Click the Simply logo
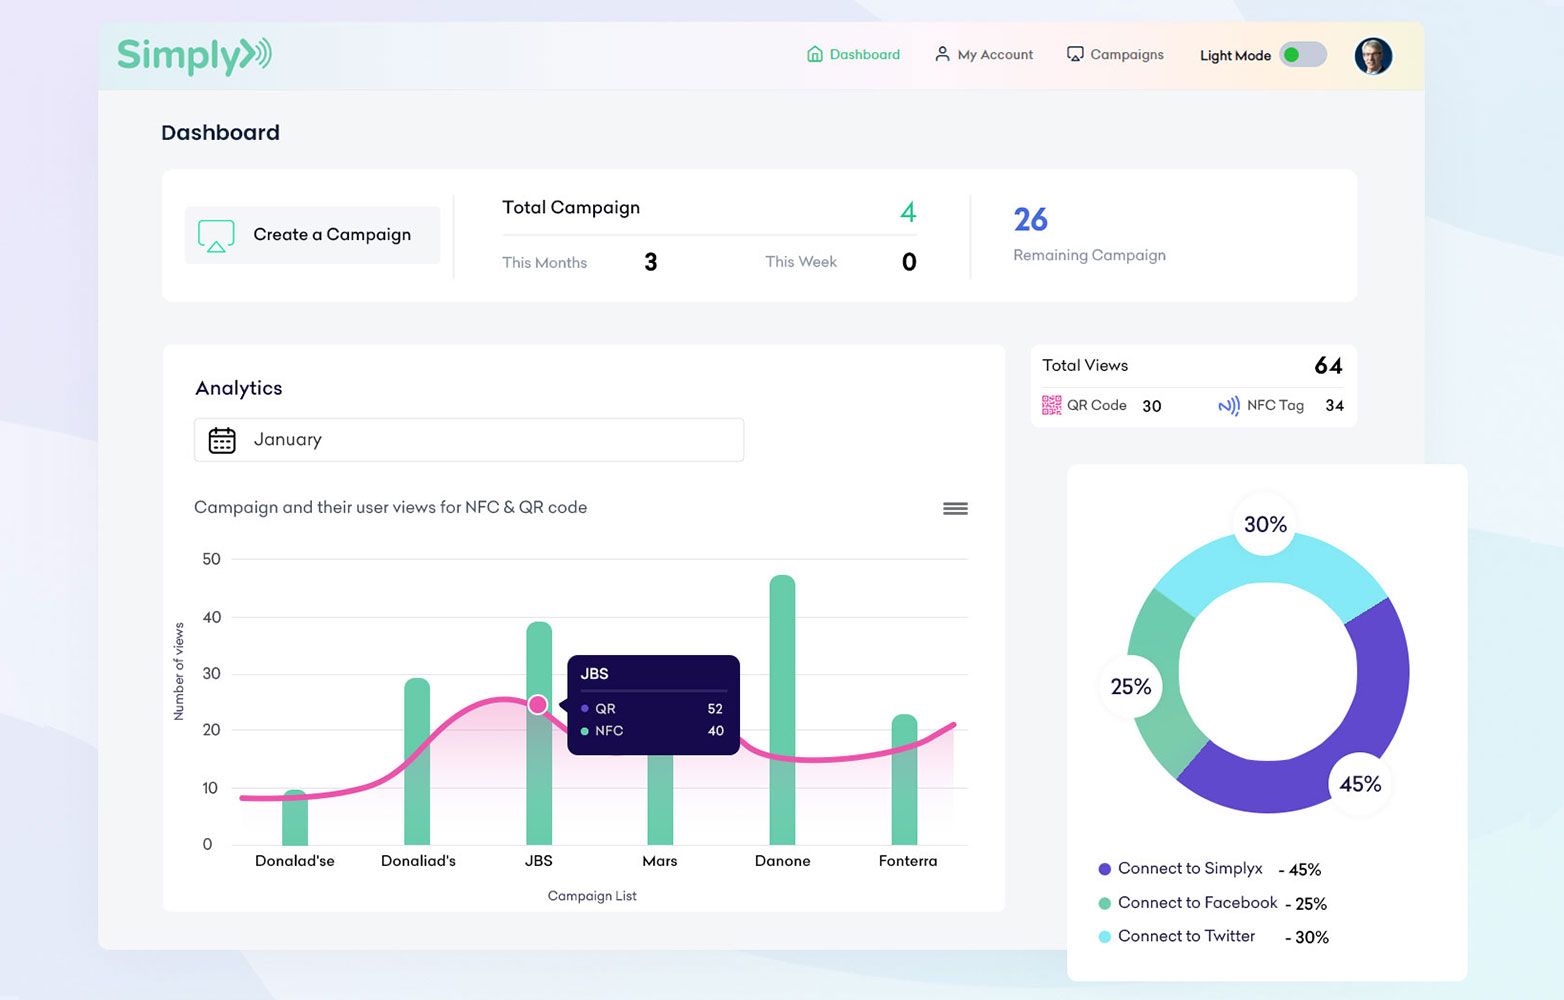 tap(194, 55)
